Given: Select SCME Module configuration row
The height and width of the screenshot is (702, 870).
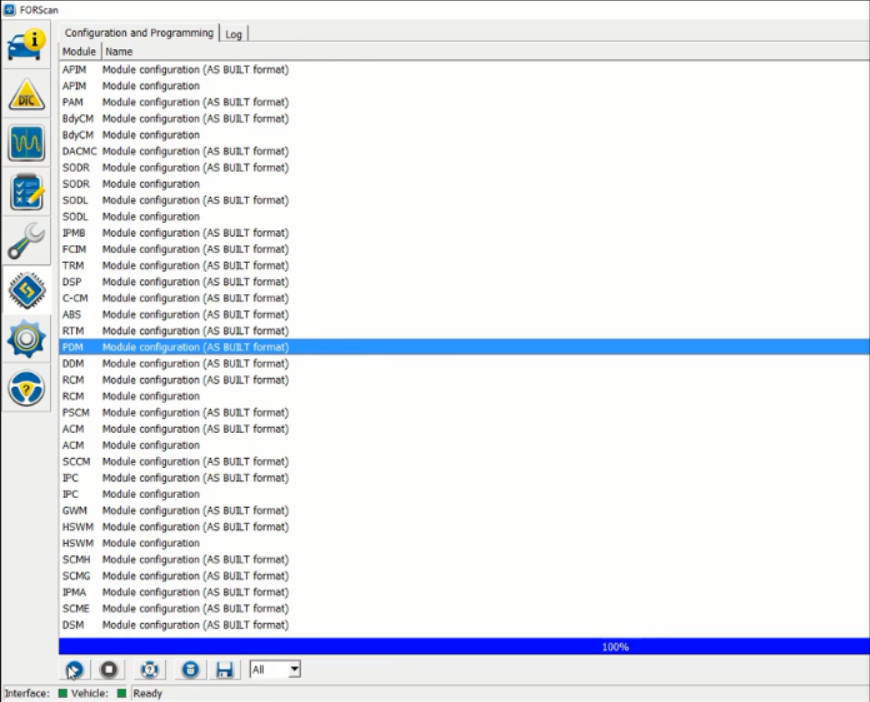Looking at the screenshot, I should pos(464,608).
